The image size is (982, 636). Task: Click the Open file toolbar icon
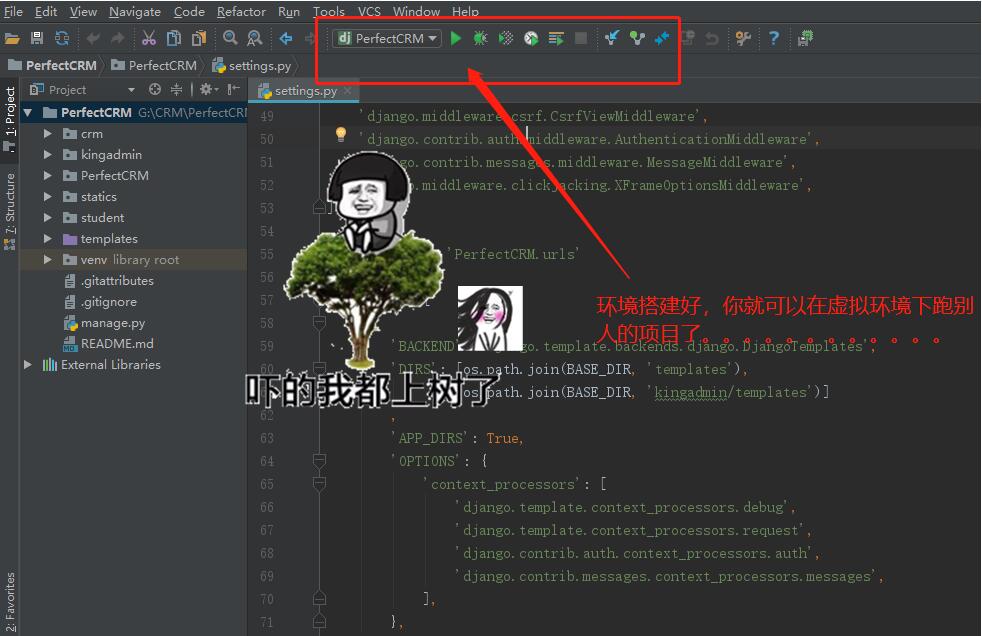[x=12, y=38]
